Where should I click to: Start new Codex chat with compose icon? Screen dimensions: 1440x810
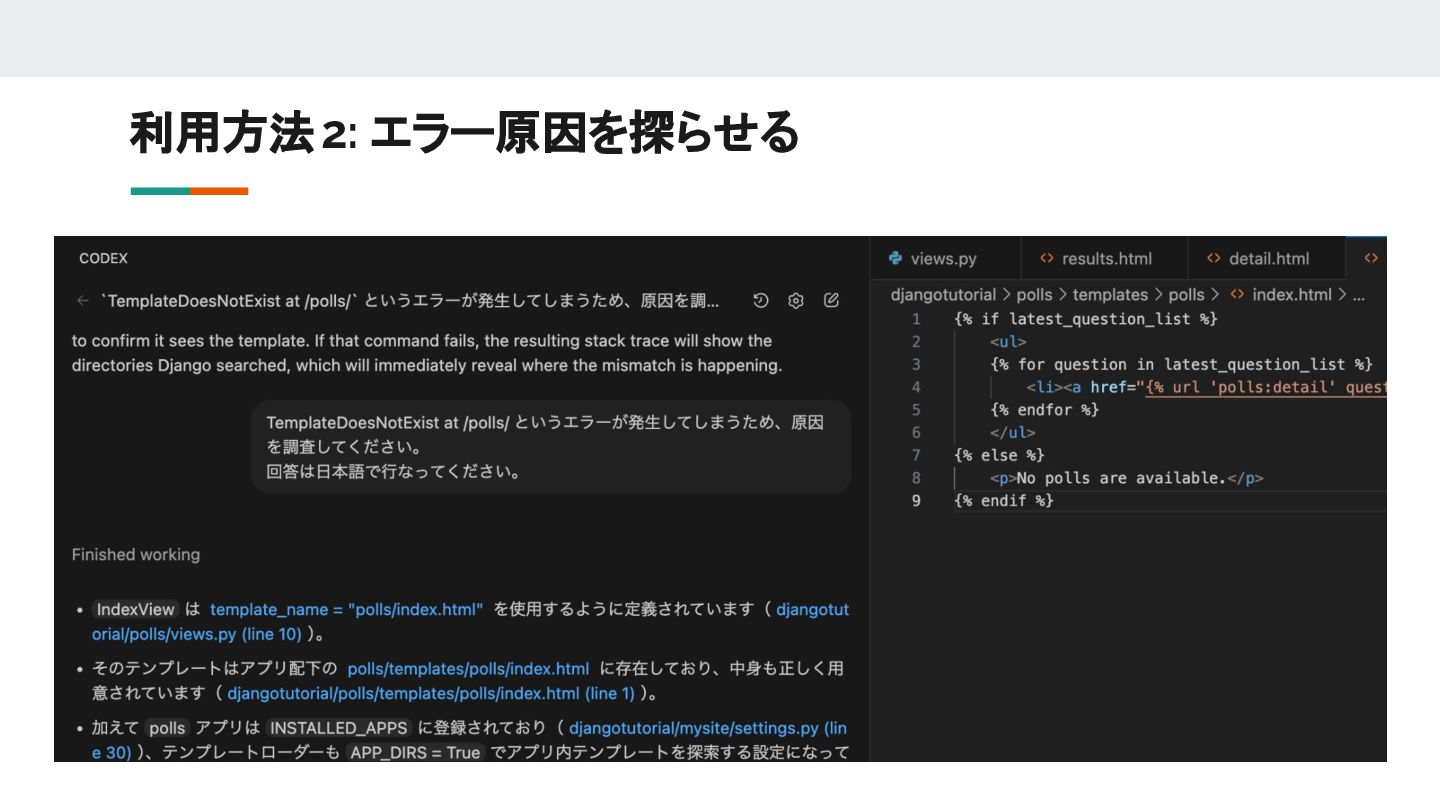[x=831, y=300]
